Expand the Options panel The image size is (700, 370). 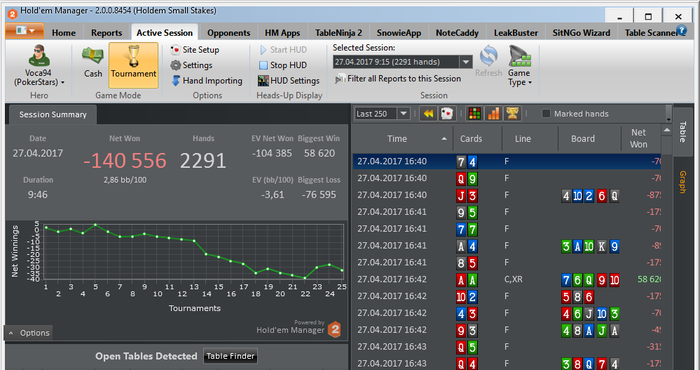[x=29, y=333]
